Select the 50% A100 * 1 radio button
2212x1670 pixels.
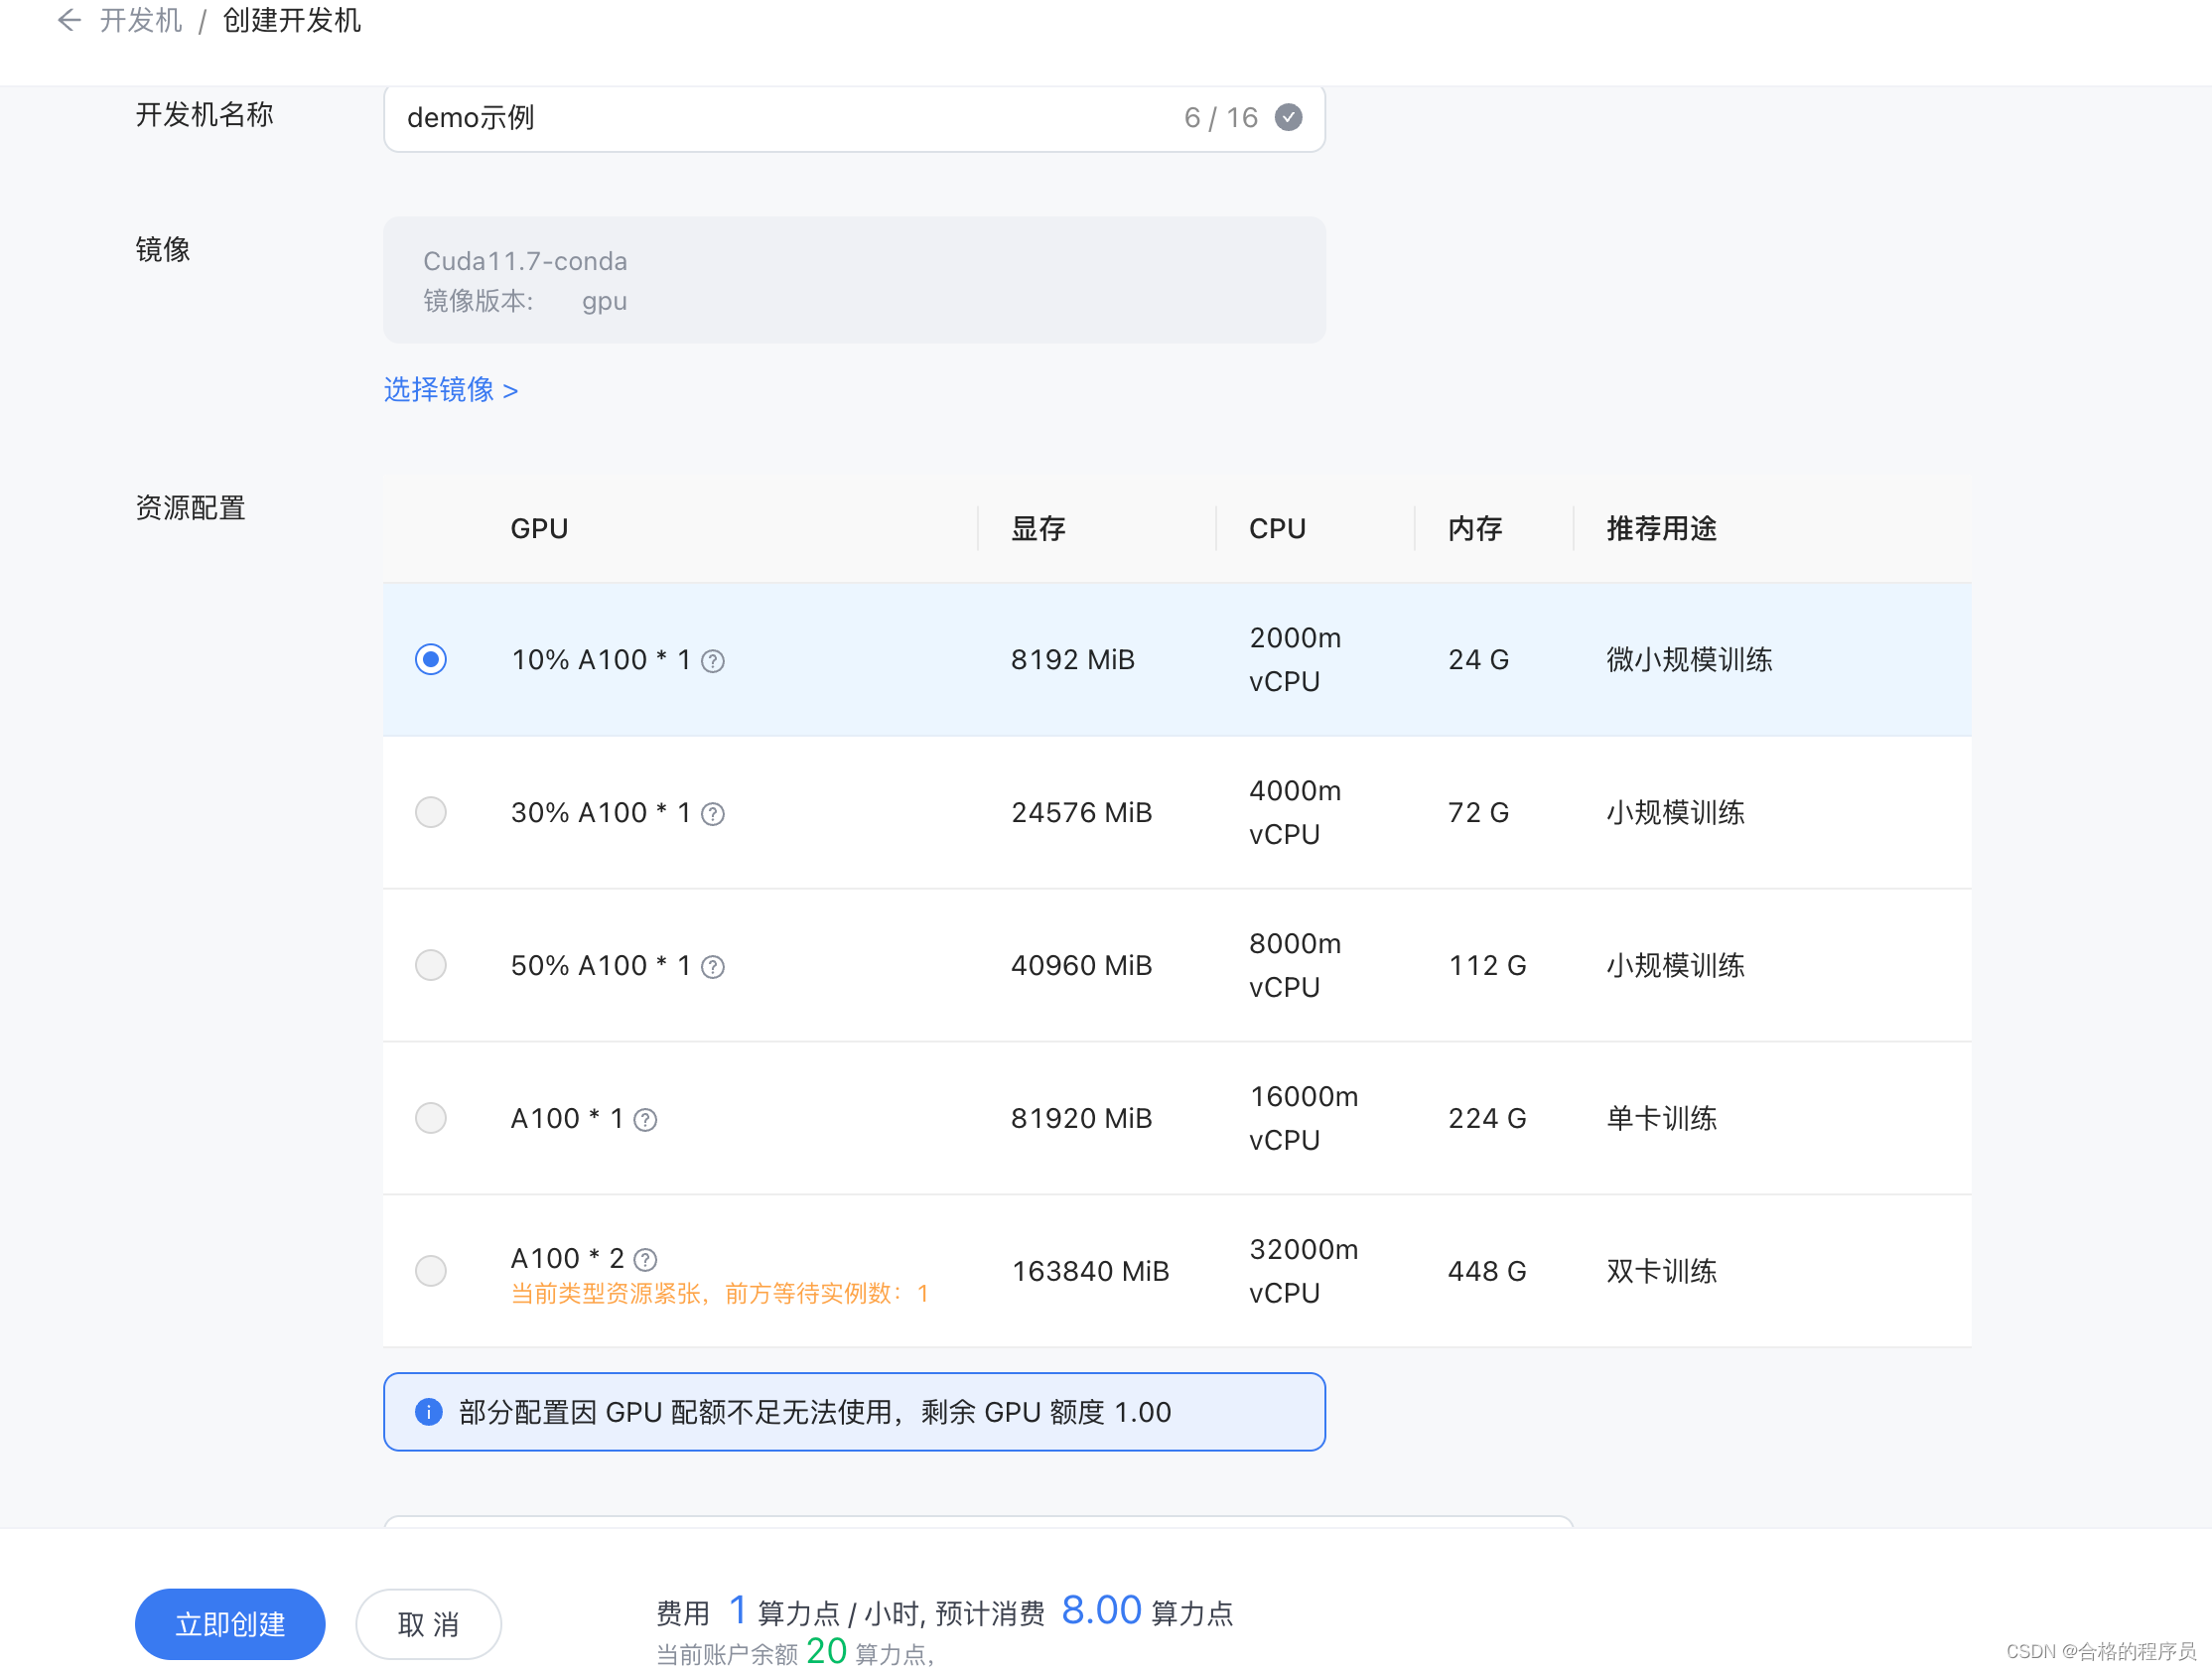431,965
